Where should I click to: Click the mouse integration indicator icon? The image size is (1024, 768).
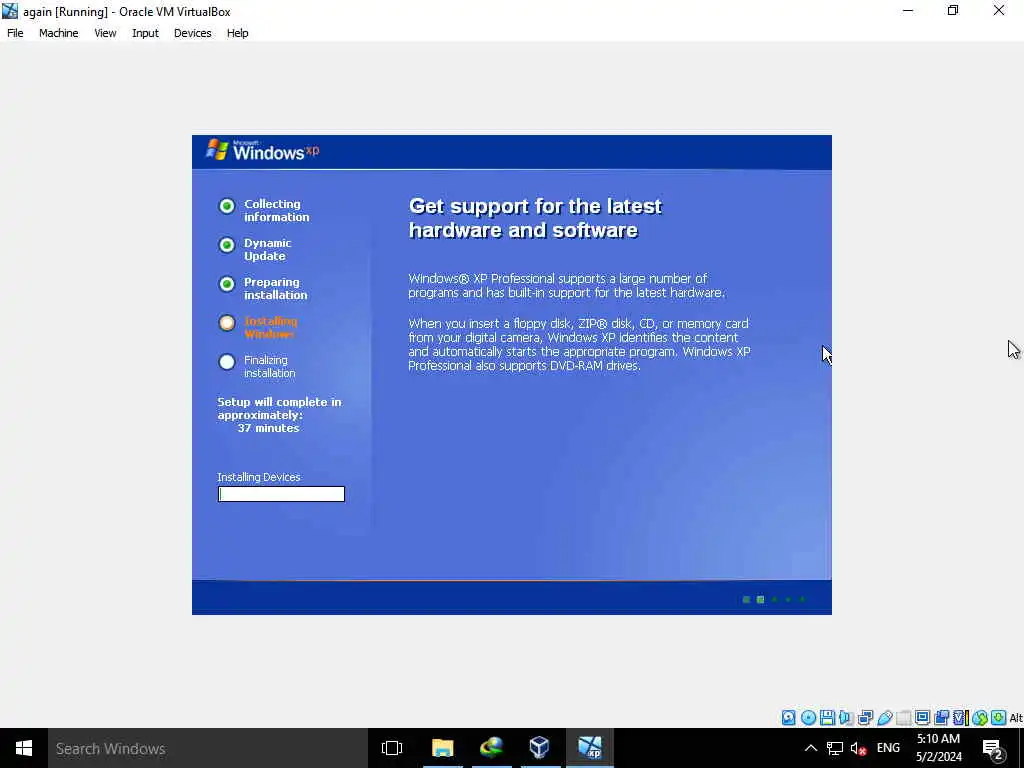980,718
